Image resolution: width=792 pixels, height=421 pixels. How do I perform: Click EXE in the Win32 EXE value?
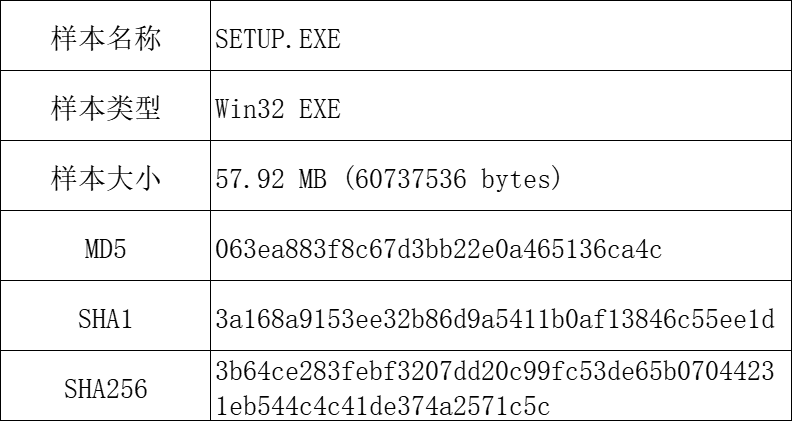point(320,108)
